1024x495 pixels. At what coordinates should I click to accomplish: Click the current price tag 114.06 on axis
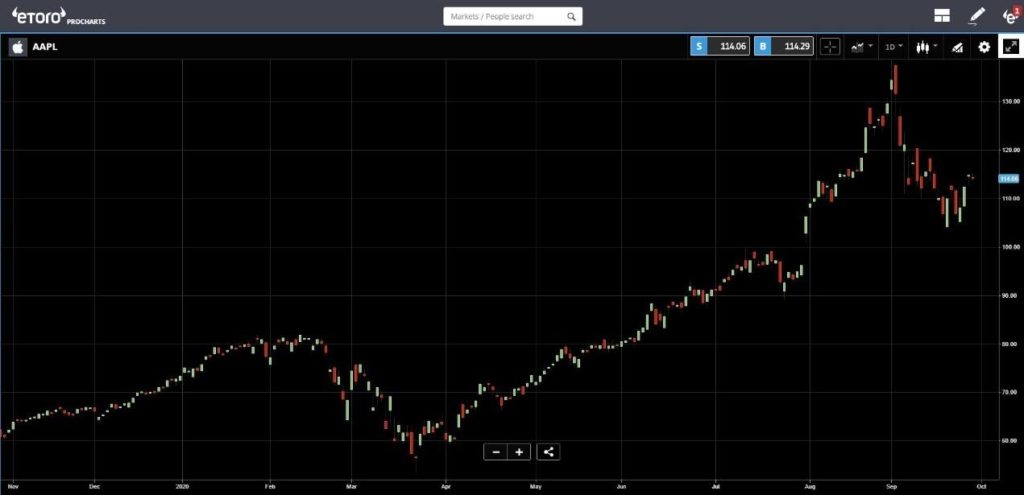tap(1009, 178)
